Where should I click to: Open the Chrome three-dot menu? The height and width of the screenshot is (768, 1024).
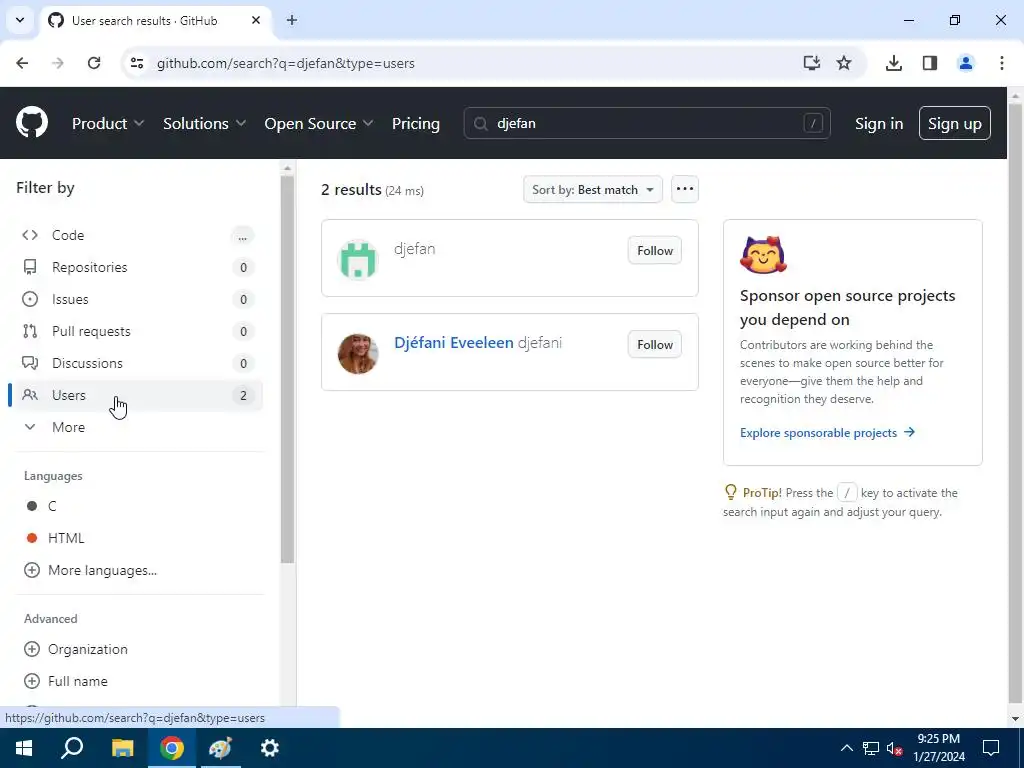(x=1001, y=63)
